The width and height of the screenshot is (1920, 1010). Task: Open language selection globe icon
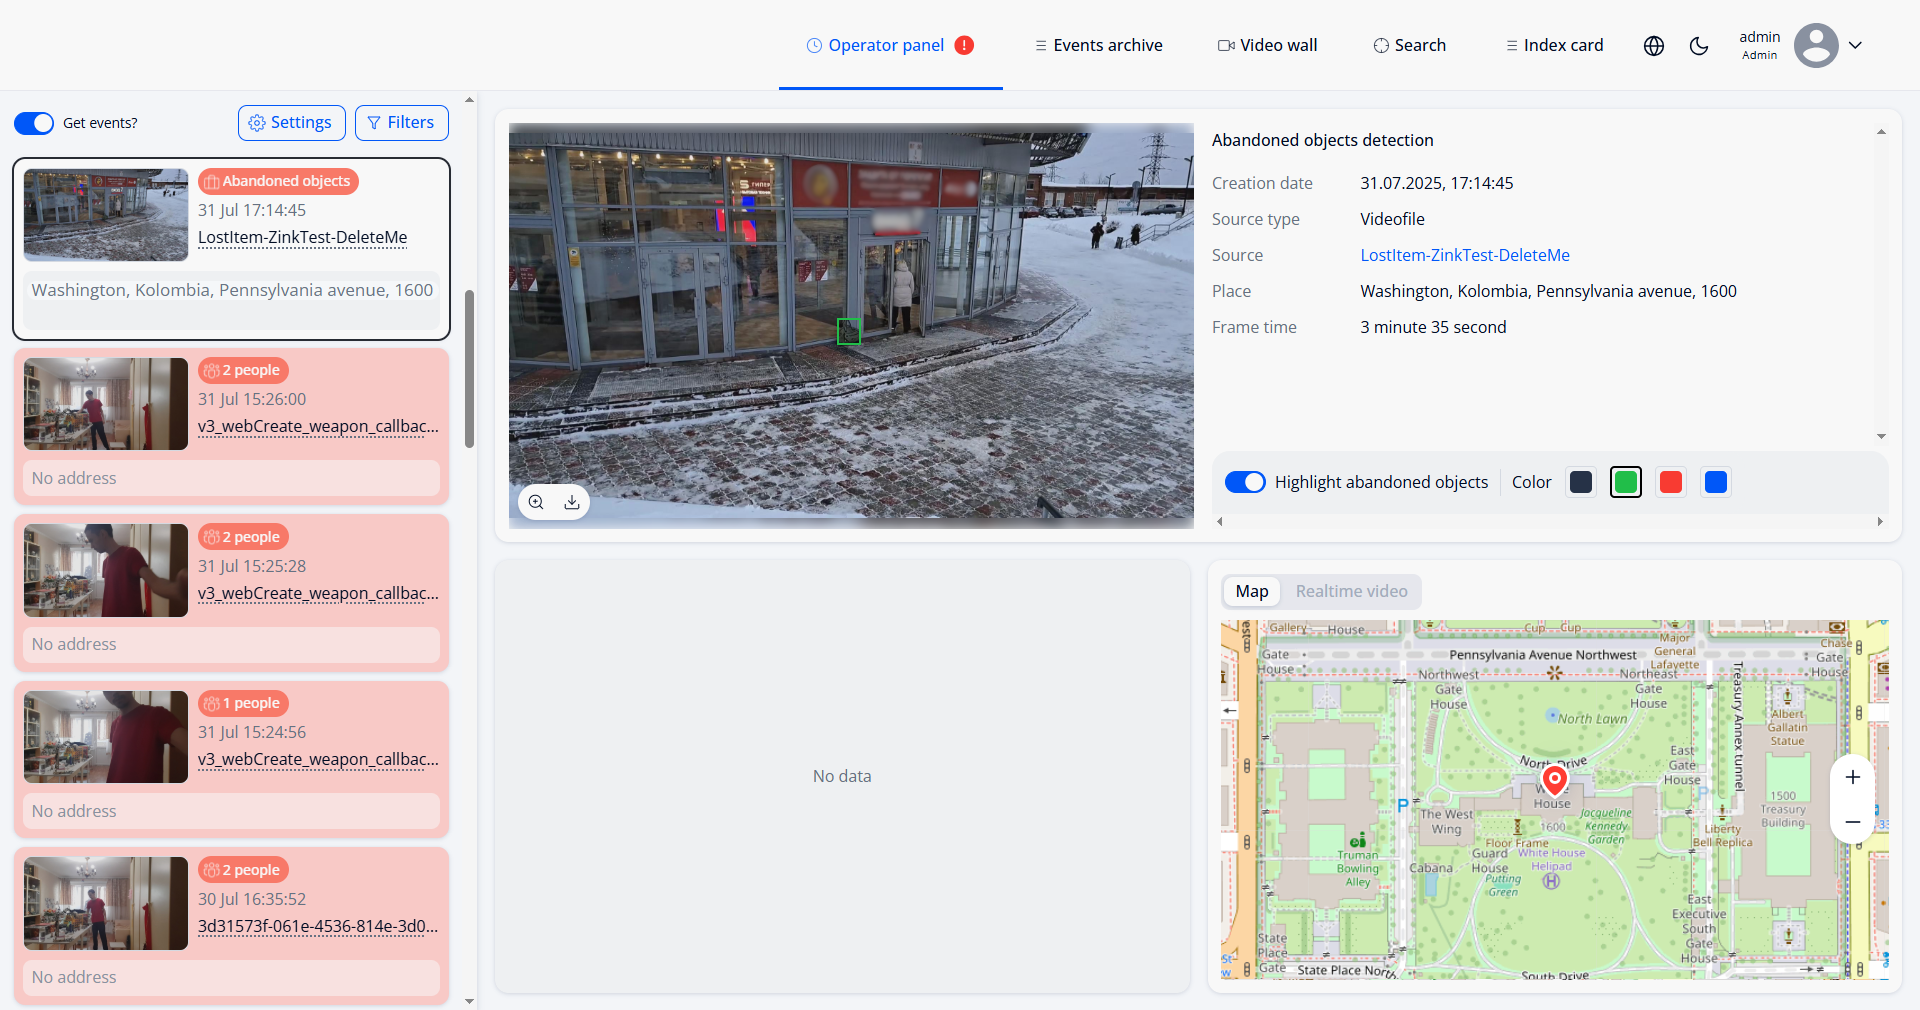click(x=1654, y=46)
